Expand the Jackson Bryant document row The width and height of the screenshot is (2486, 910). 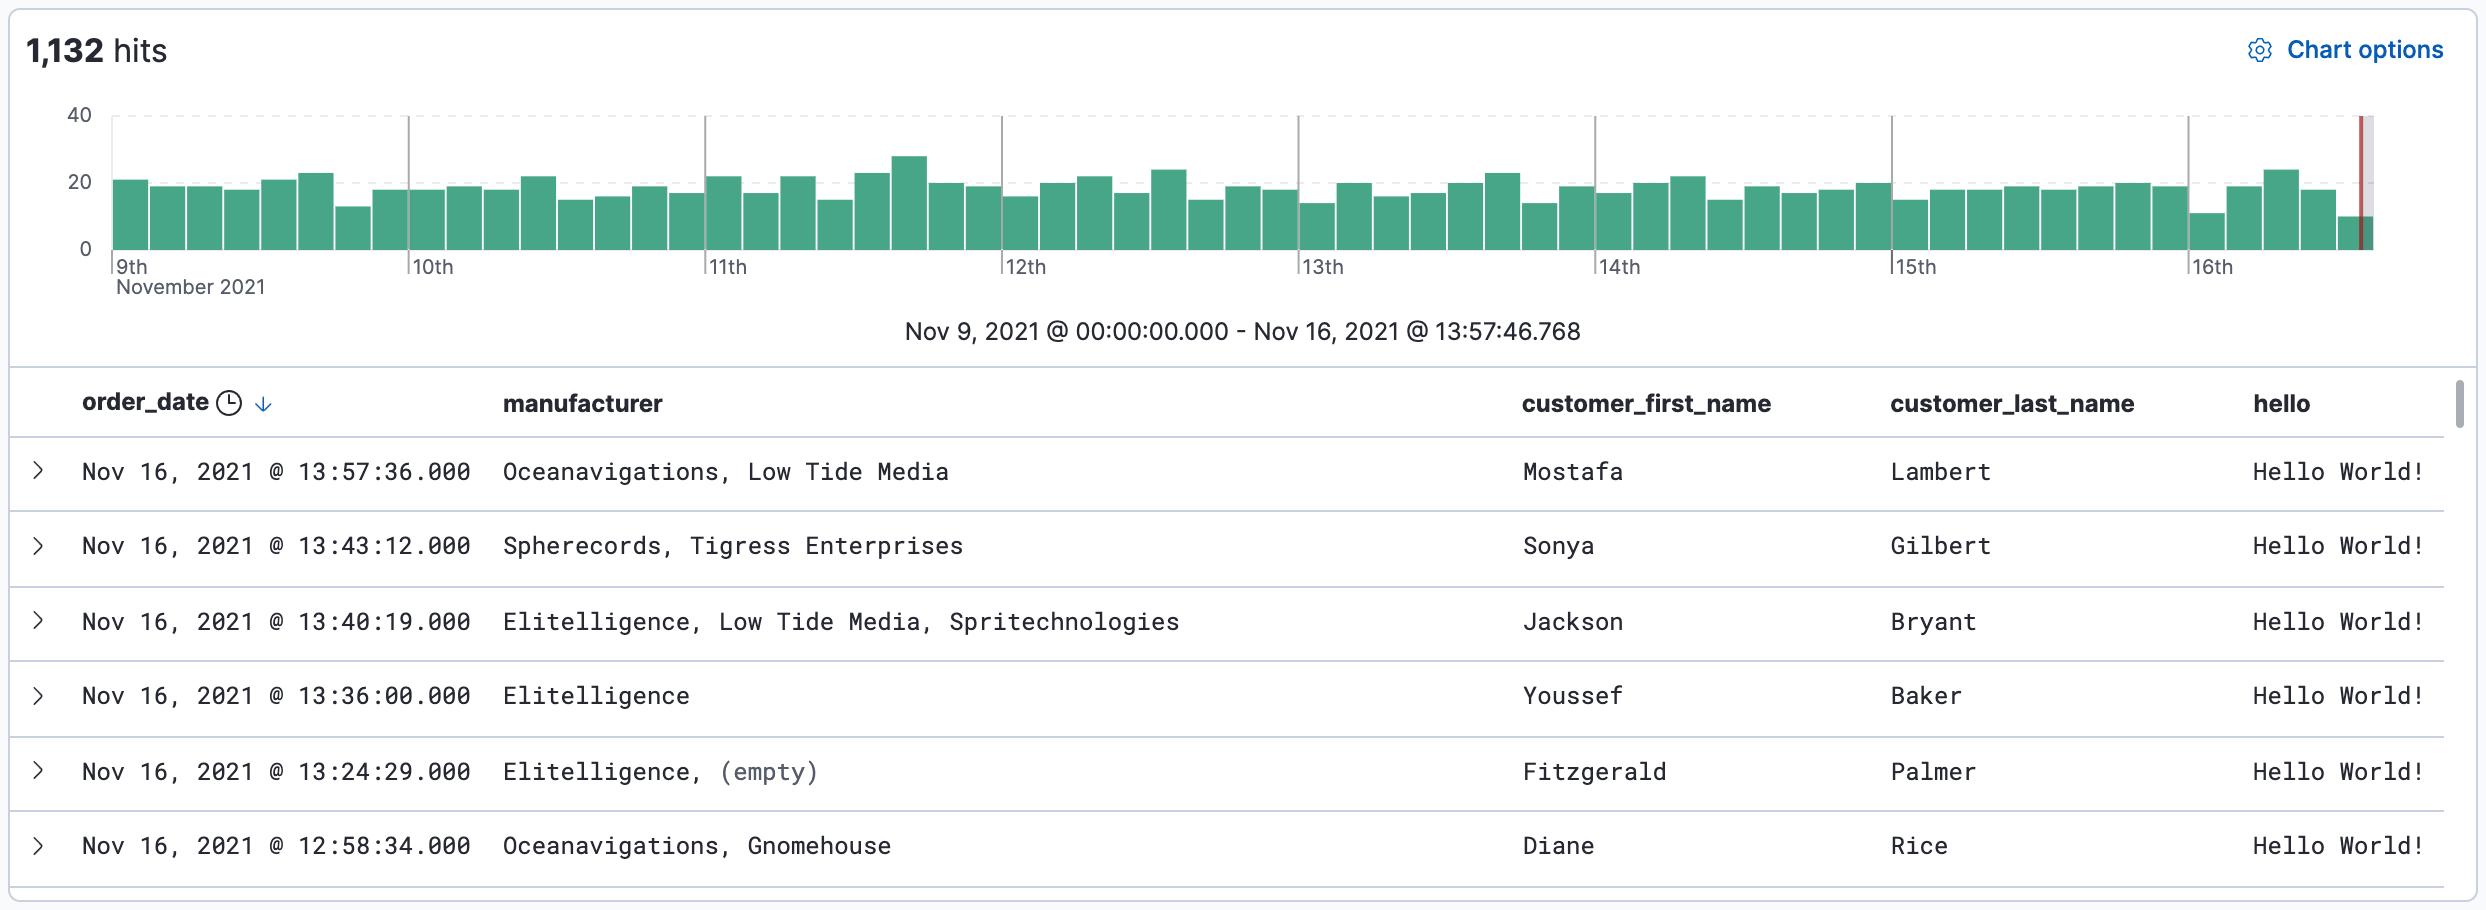click(38, 621)
